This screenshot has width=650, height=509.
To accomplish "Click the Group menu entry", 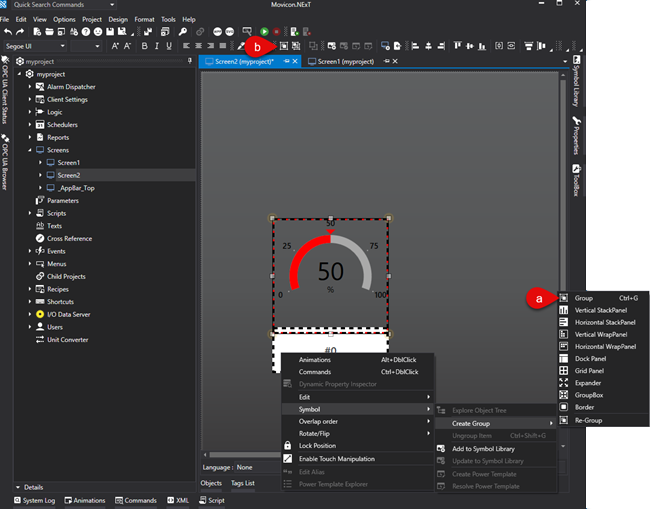I will 584,298.
